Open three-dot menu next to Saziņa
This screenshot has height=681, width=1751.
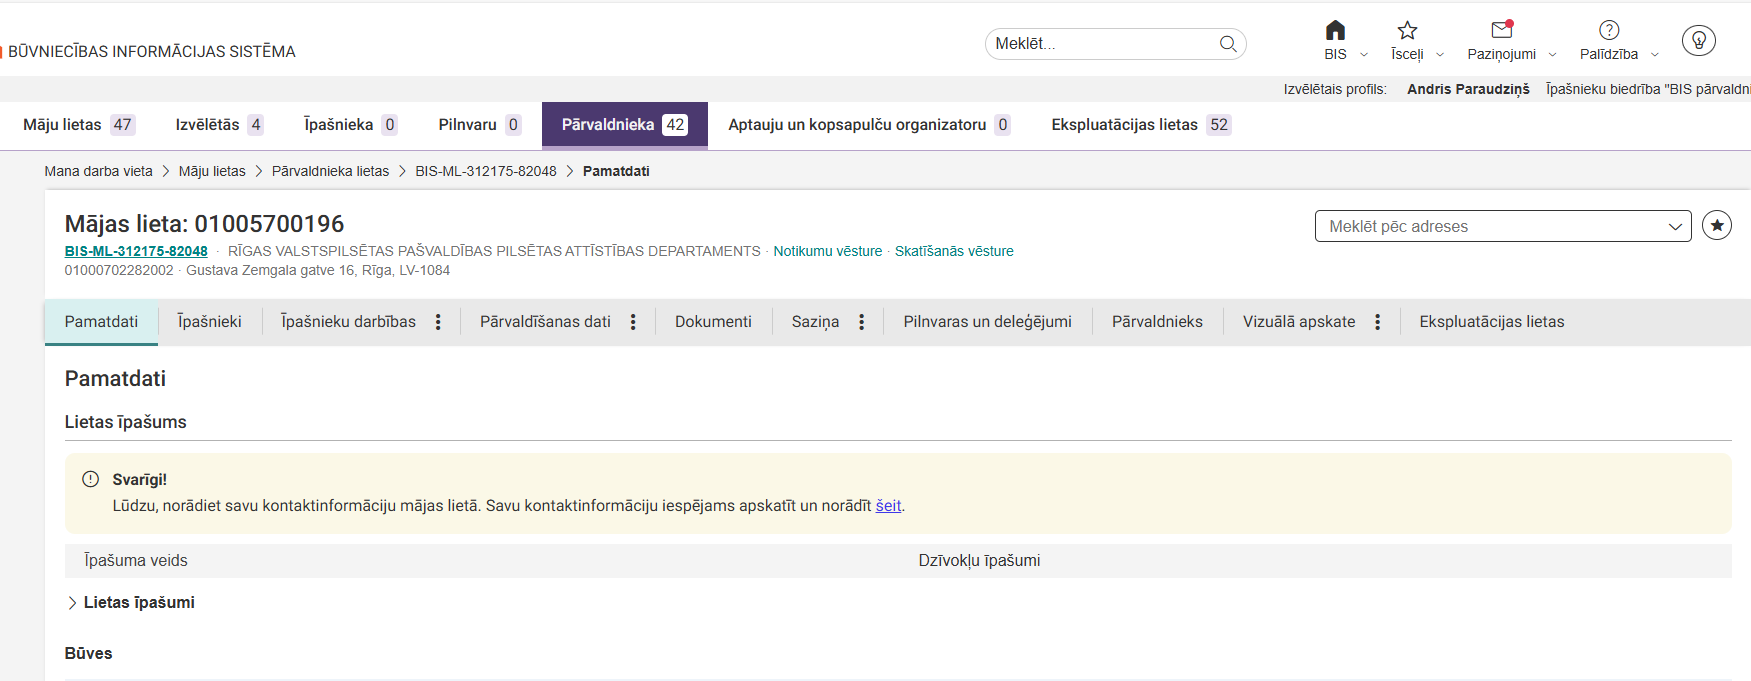coord(861,322)
